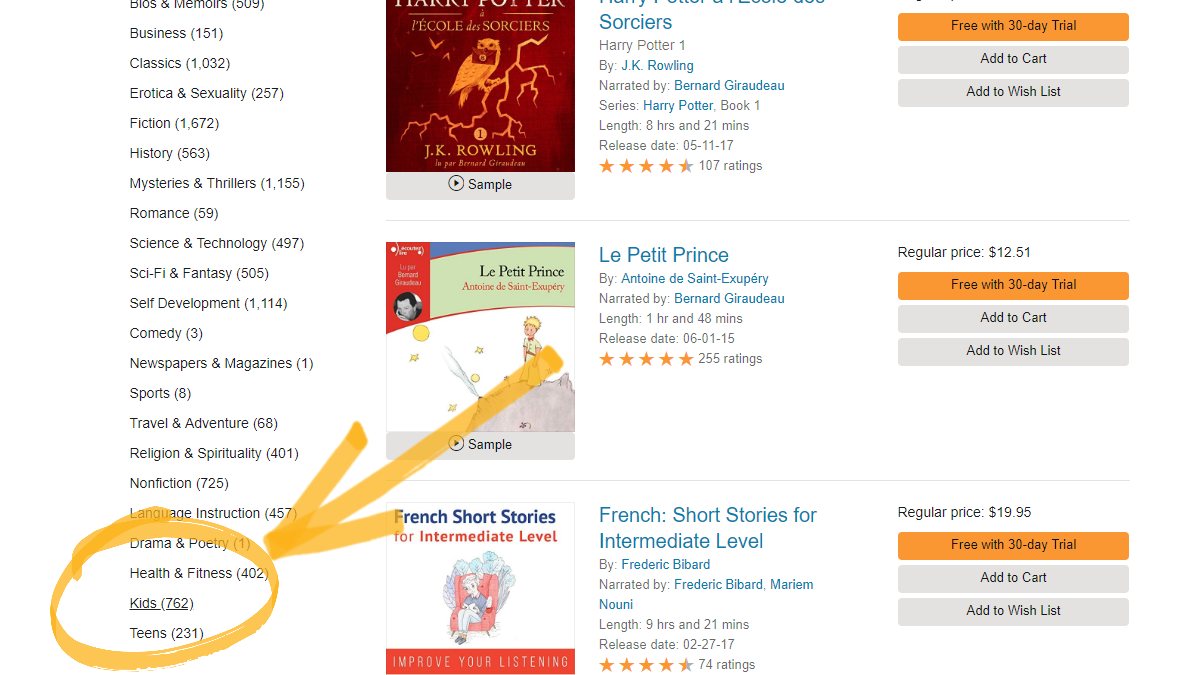Viewport: 1200px width, 675px height.
Task: Play the Le Petit Prince sample
Action: click(x=480, y=444)
